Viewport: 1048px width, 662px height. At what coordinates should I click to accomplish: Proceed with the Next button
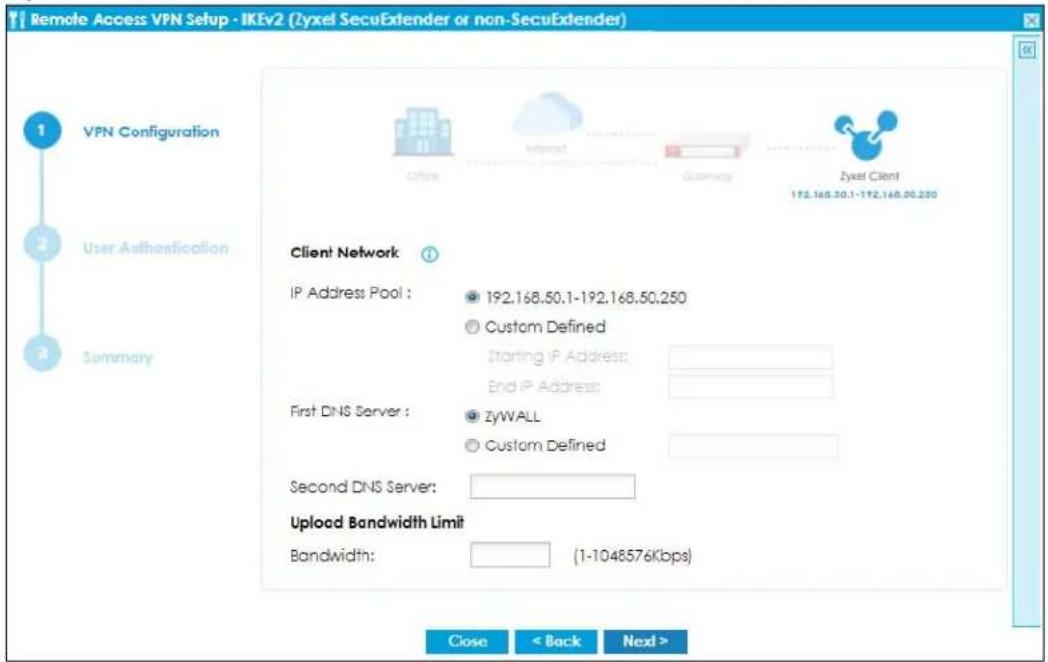(x=646, y=641)
